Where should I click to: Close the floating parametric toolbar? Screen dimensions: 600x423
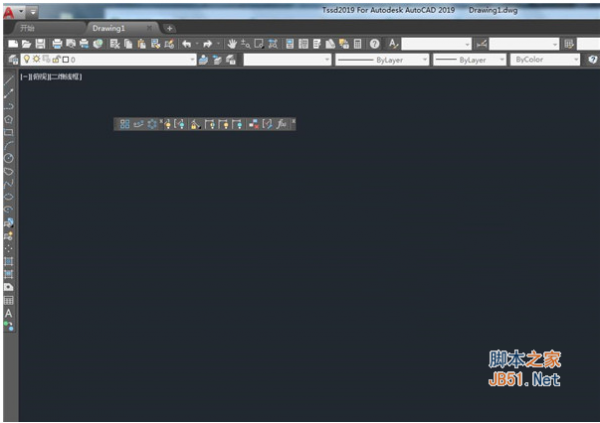293,121
